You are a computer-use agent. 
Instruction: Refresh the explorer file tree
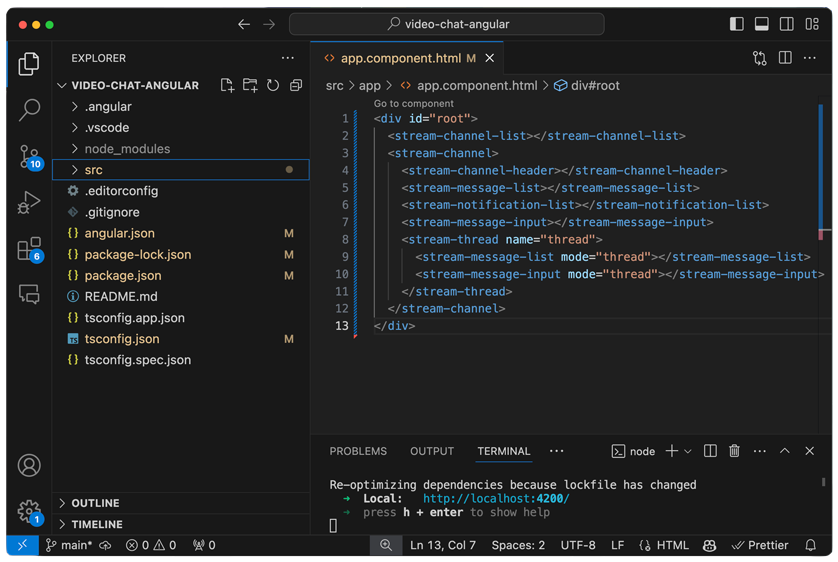273,85
